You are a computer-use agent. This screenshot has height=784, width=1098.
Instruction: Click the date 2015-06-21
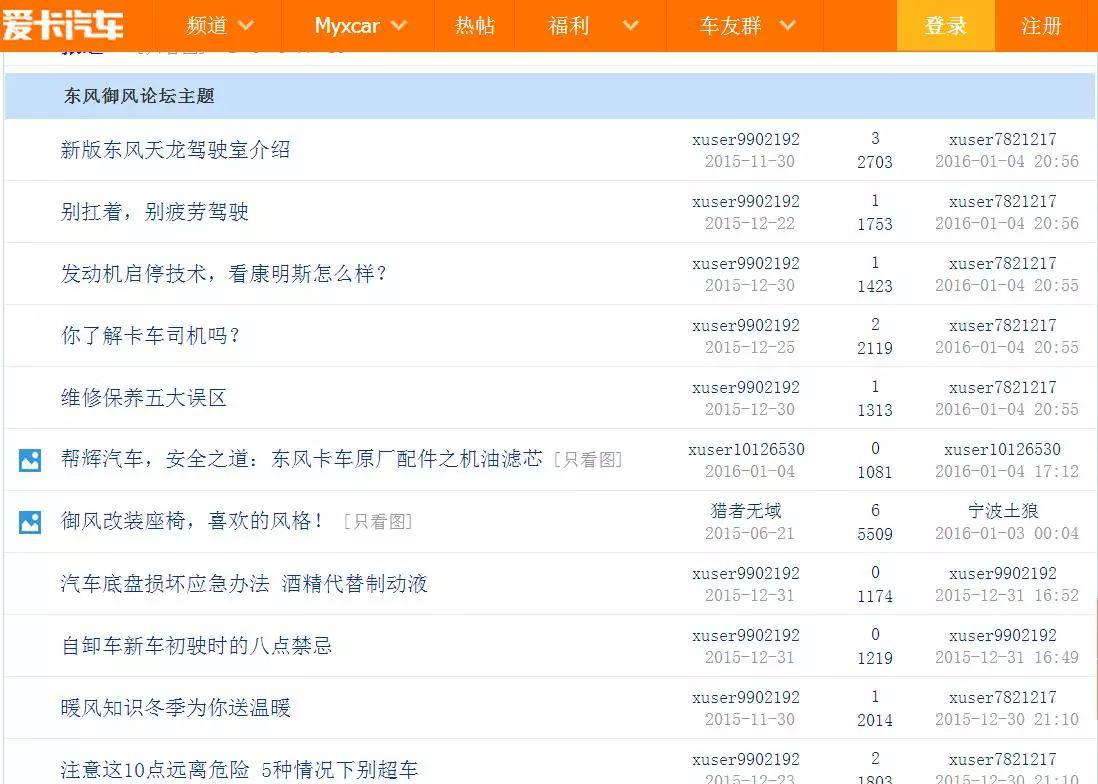tap(750, 533)
